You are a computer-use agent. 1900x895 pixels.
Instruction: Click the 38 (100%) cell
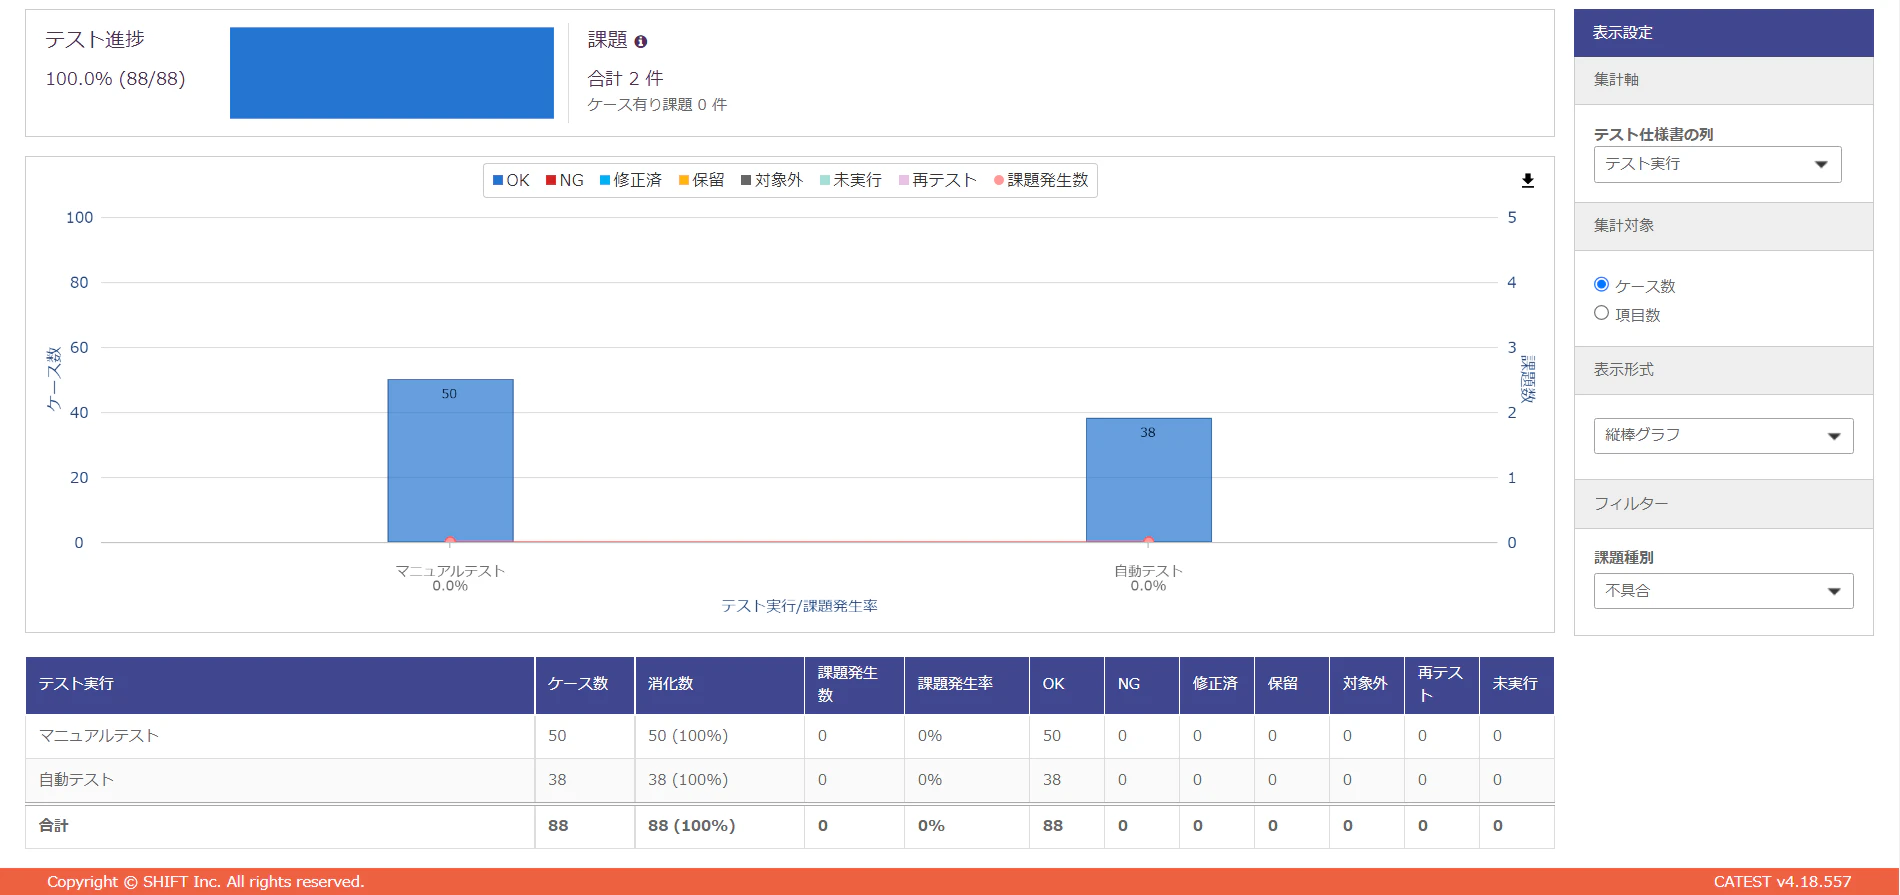tap(720, 780)
